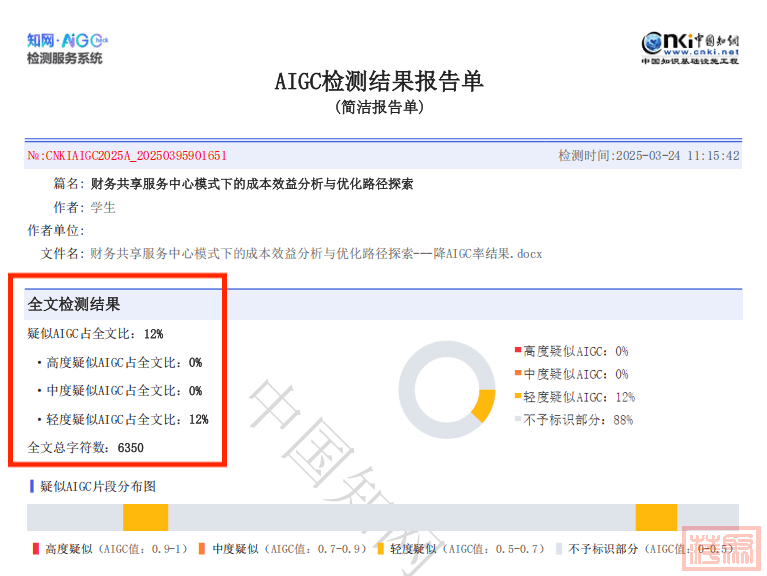
Task: Click the 疑似AIGC片段分布图 heading
Action: point(98,487)
